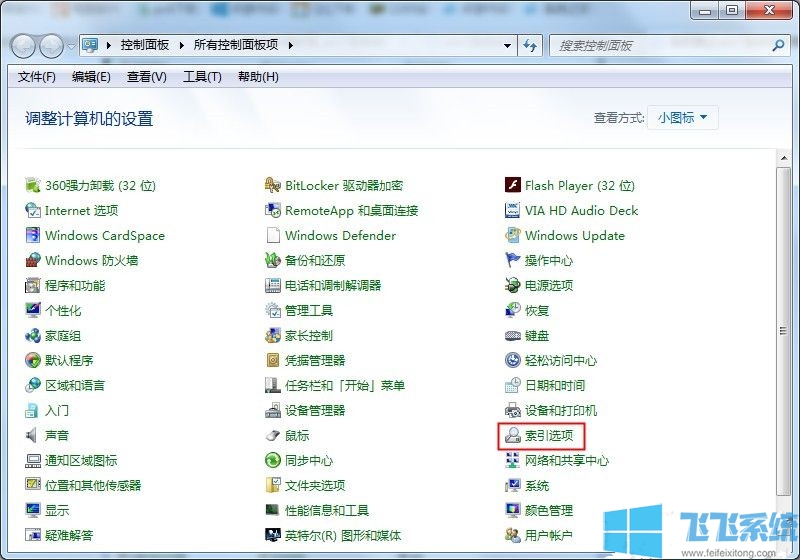Image resolution: width=800 pixels, height=560 pixels.
Task: Click the search magnifier icon
Action: pos(778,46)
